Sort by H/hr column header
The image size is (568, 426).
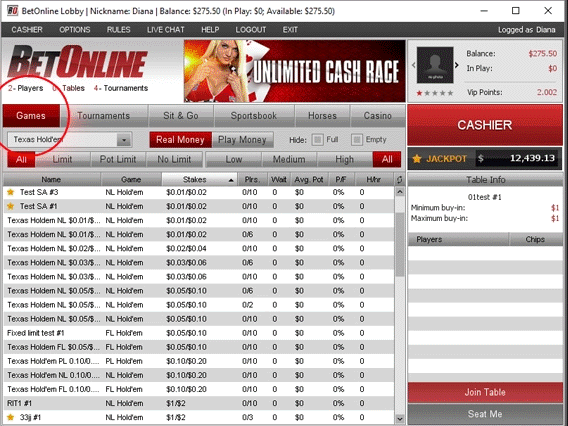(373, 180)
